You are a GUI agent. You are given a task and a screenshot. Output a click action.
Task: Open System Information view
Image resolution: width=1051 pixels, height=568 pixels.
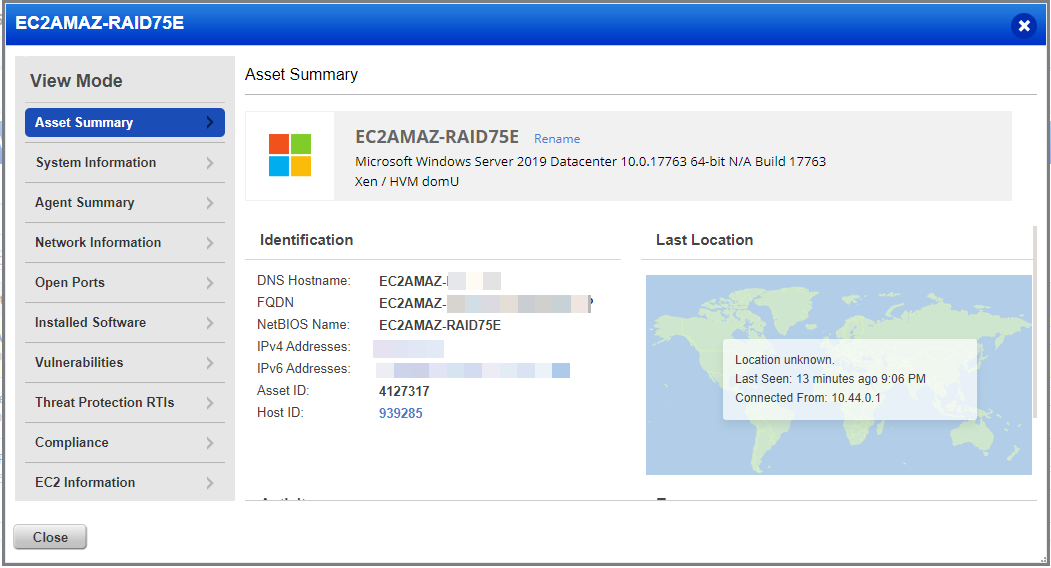coord(125,163)
